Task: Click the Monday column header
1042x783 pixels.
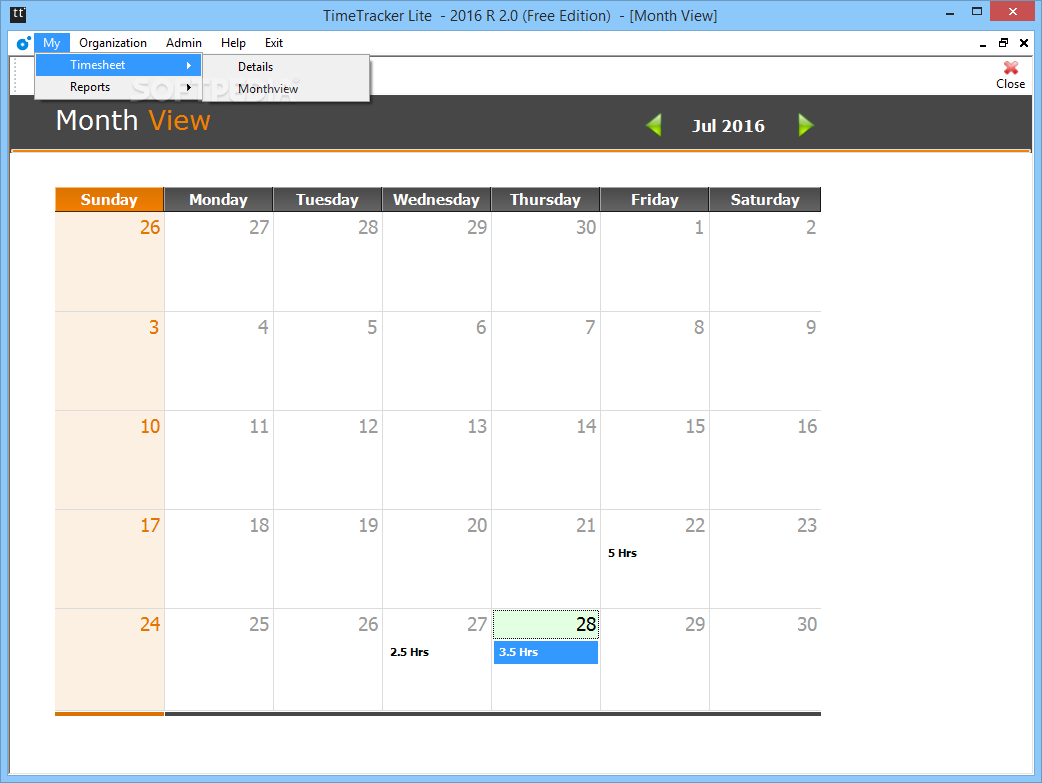Action: [x=219, y=199]
